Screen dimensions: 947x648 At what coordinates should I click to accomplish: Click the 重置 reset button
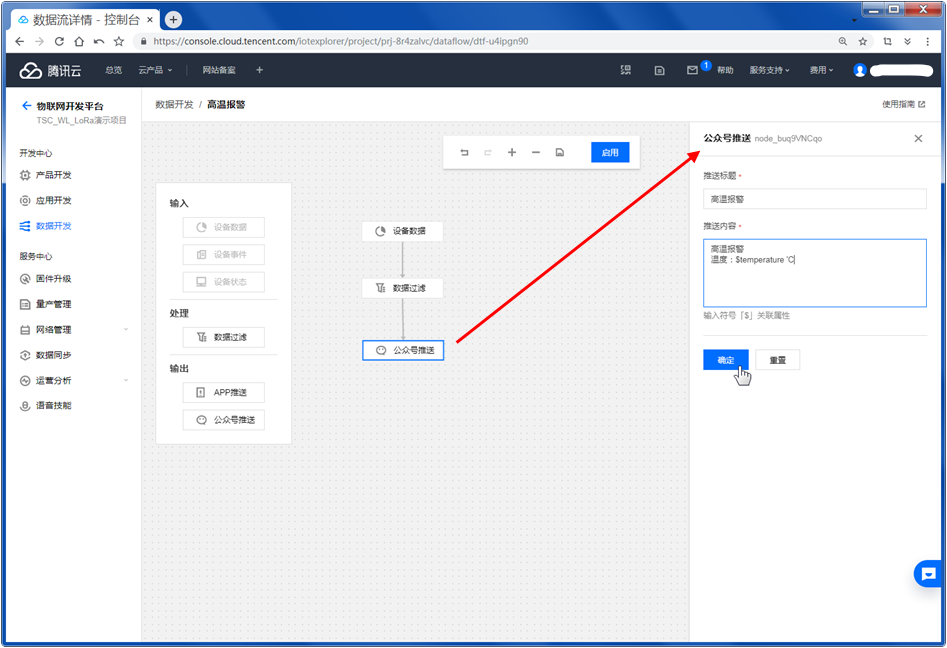point(777,360)
